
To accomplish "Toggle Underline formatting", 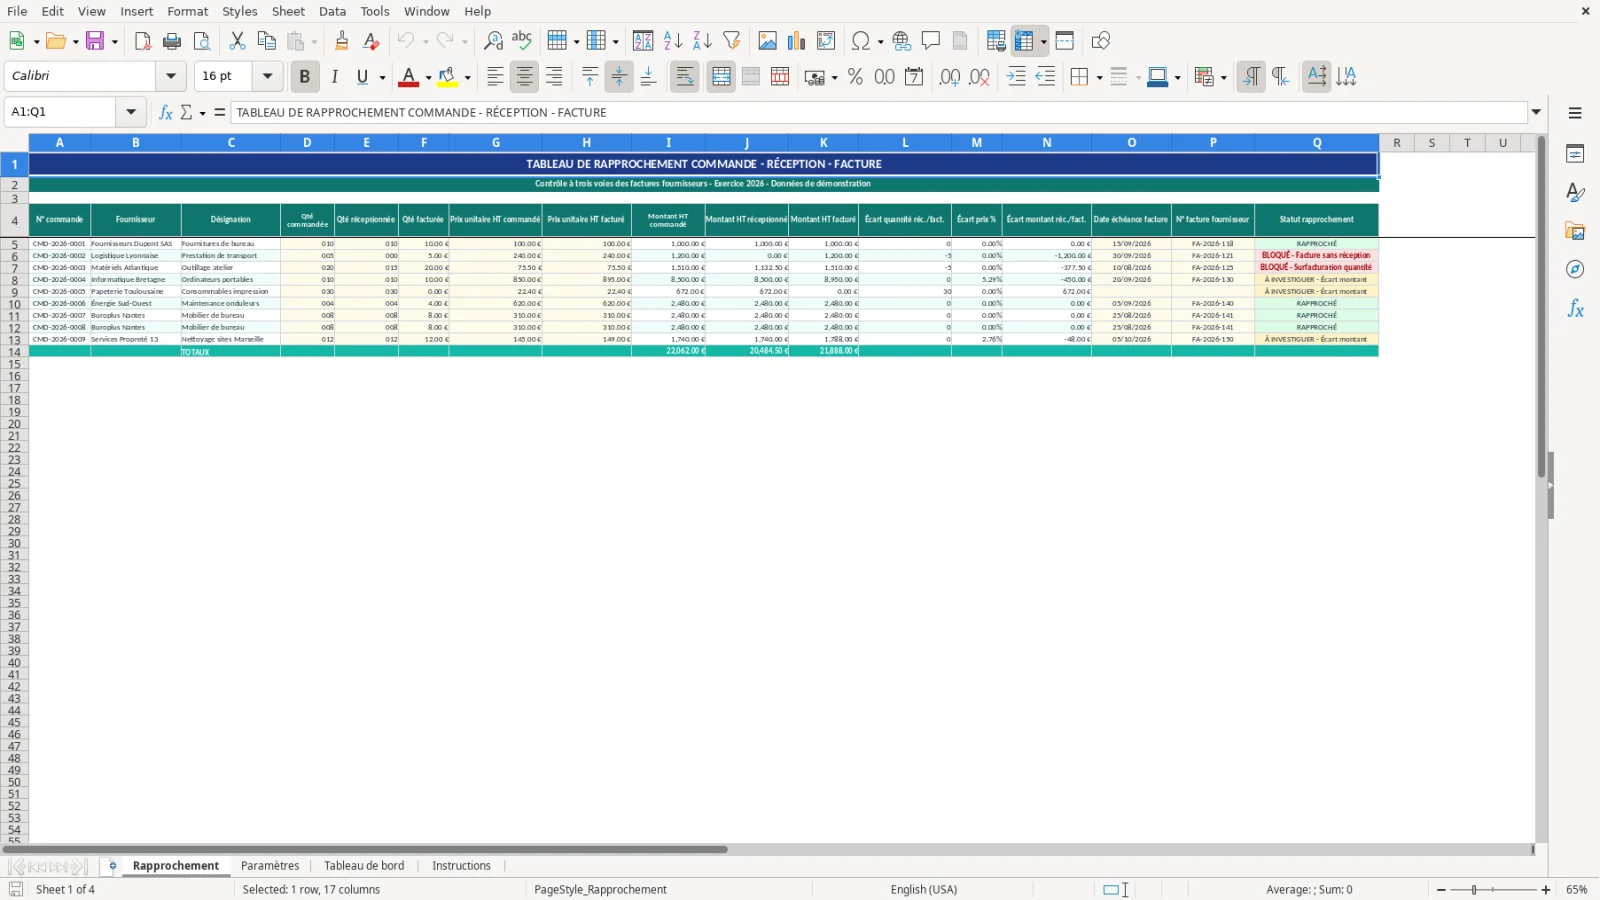I will point(362,77).
